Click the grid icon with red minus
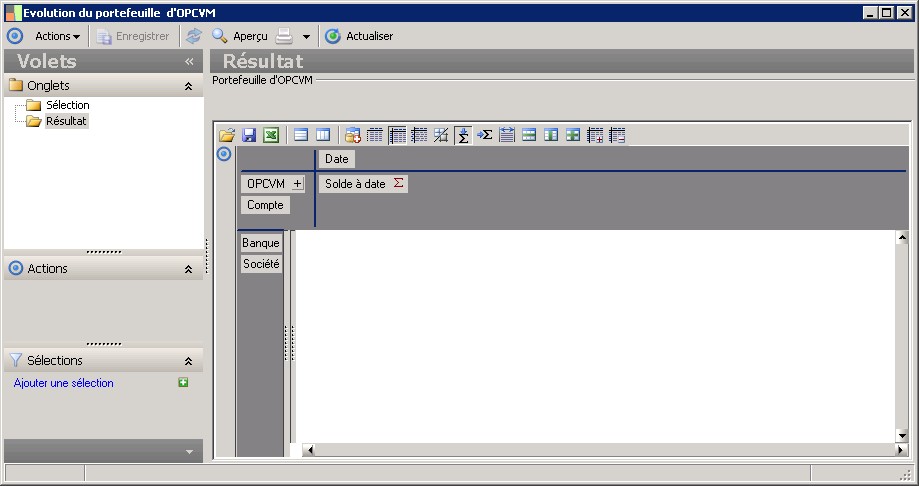 coord(617,135)
